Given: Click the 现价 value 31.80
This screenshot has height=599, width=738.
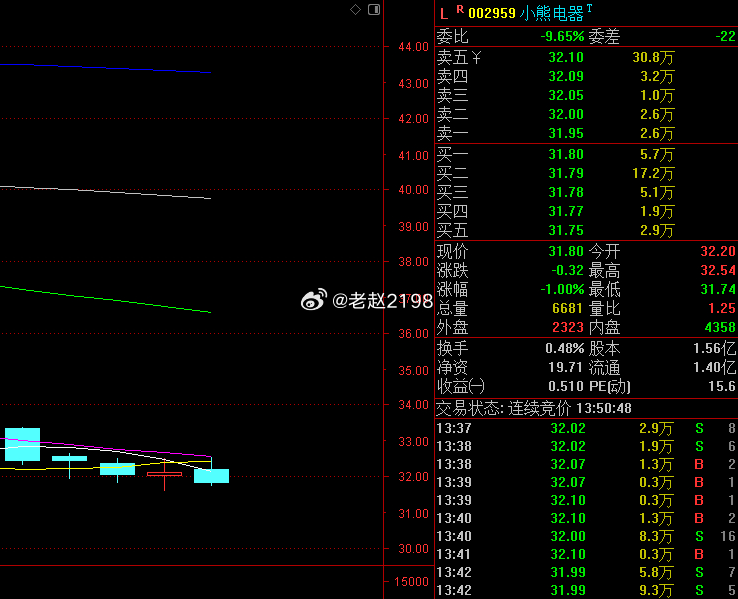Looking at the screenshot, I should 566,251.
